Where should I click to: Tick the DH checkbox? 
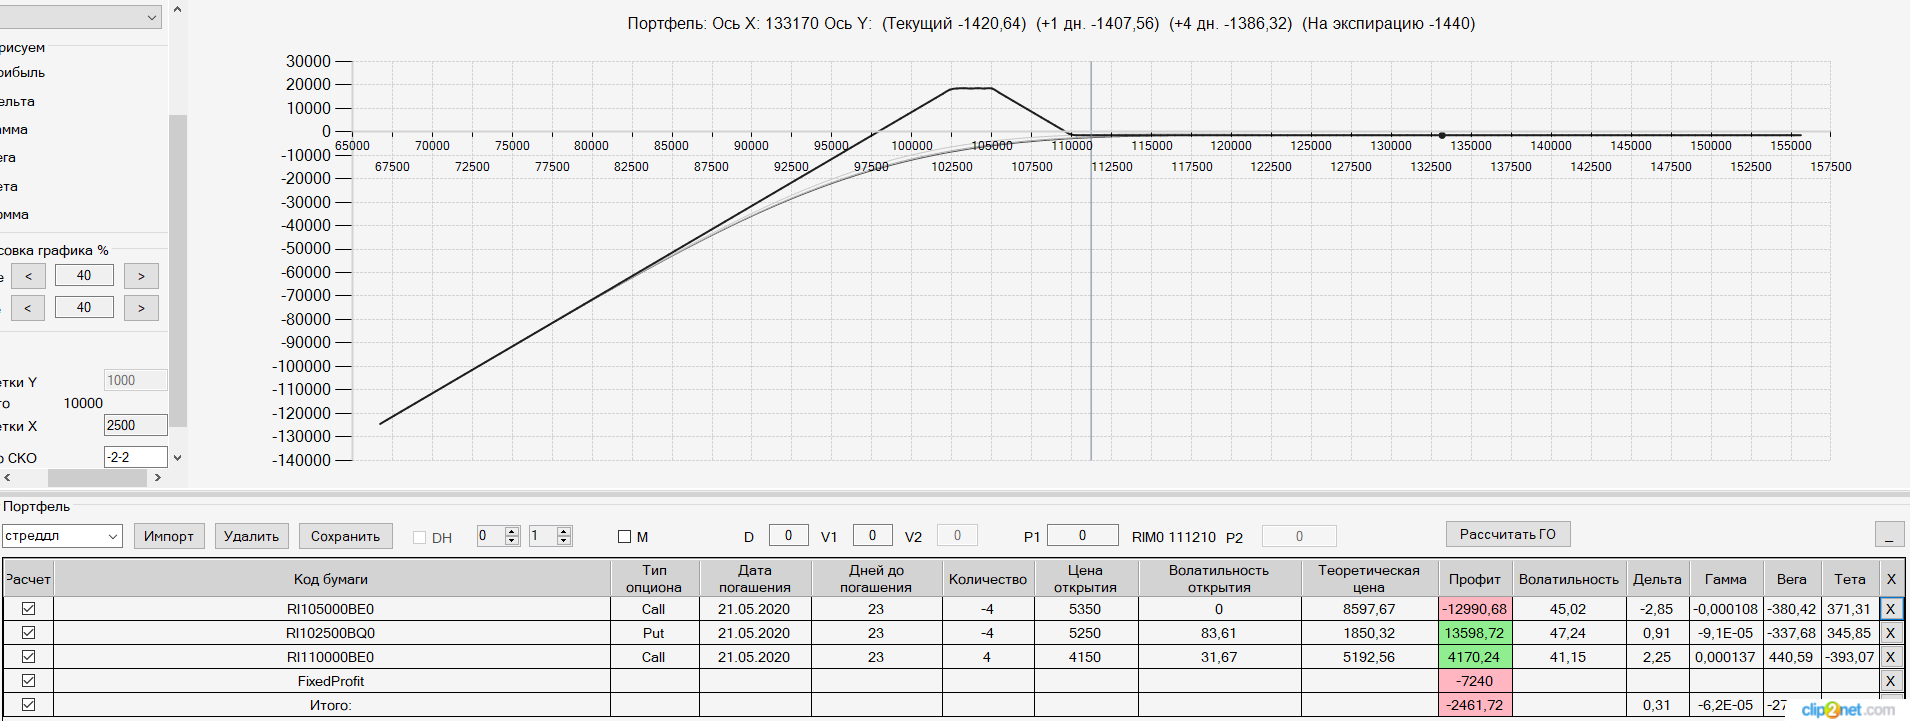420,538
